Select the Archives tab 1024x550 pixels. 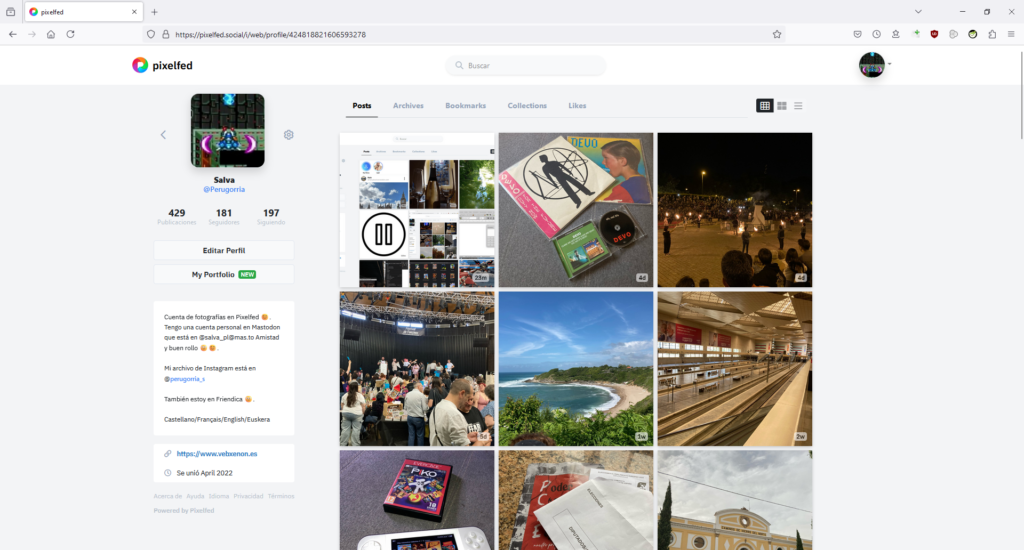pyautogui.click(x=408, y=105)
